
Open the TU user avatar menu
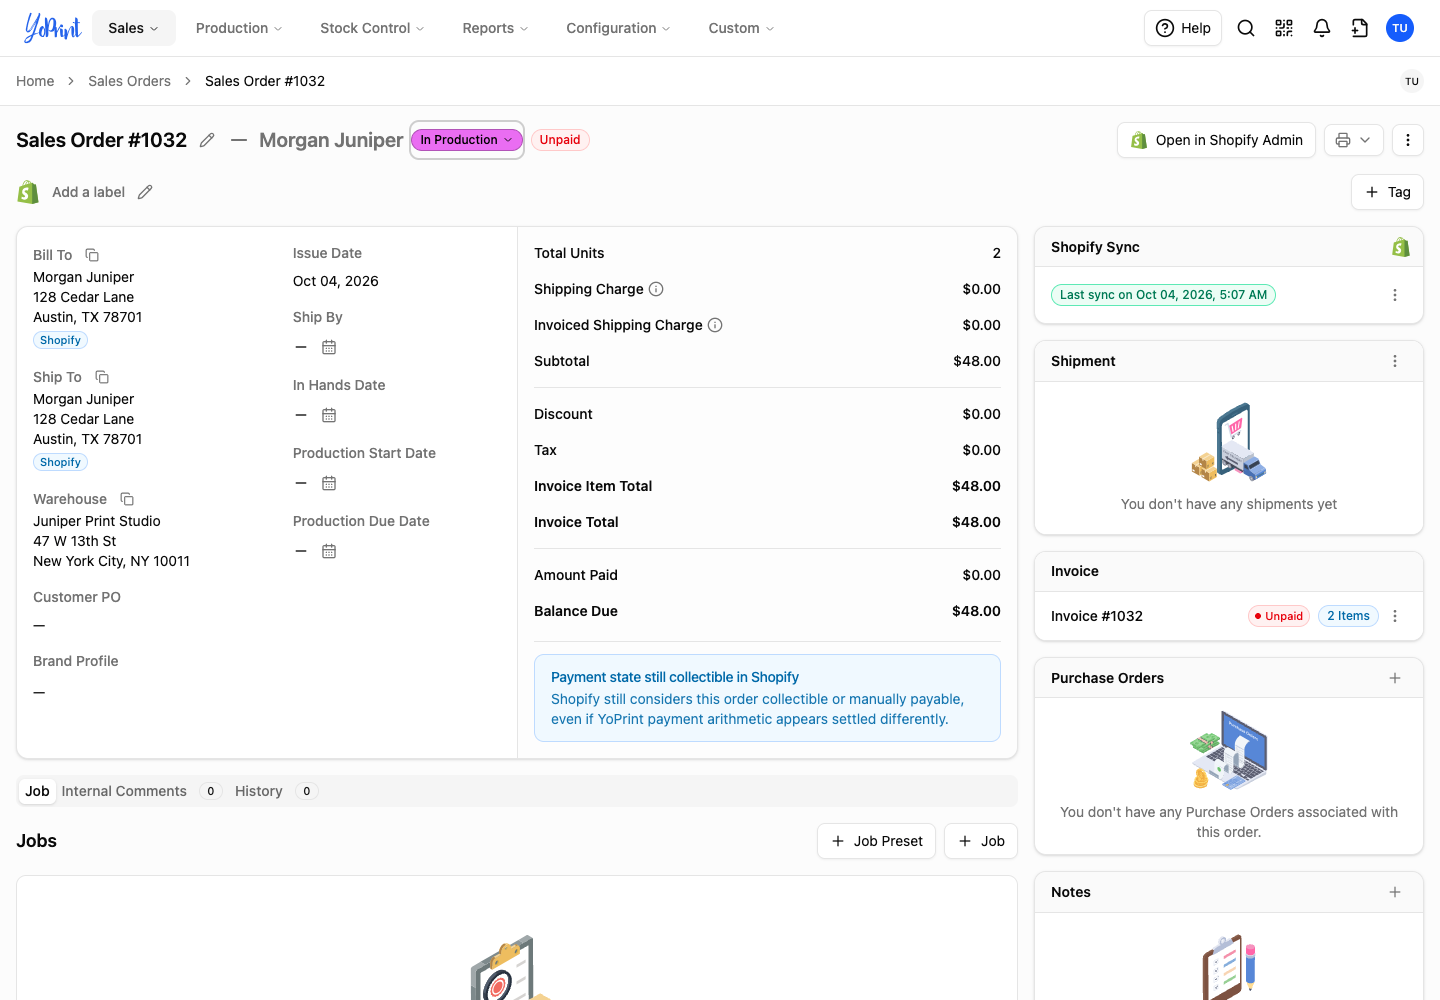(x=1400, y=28)
